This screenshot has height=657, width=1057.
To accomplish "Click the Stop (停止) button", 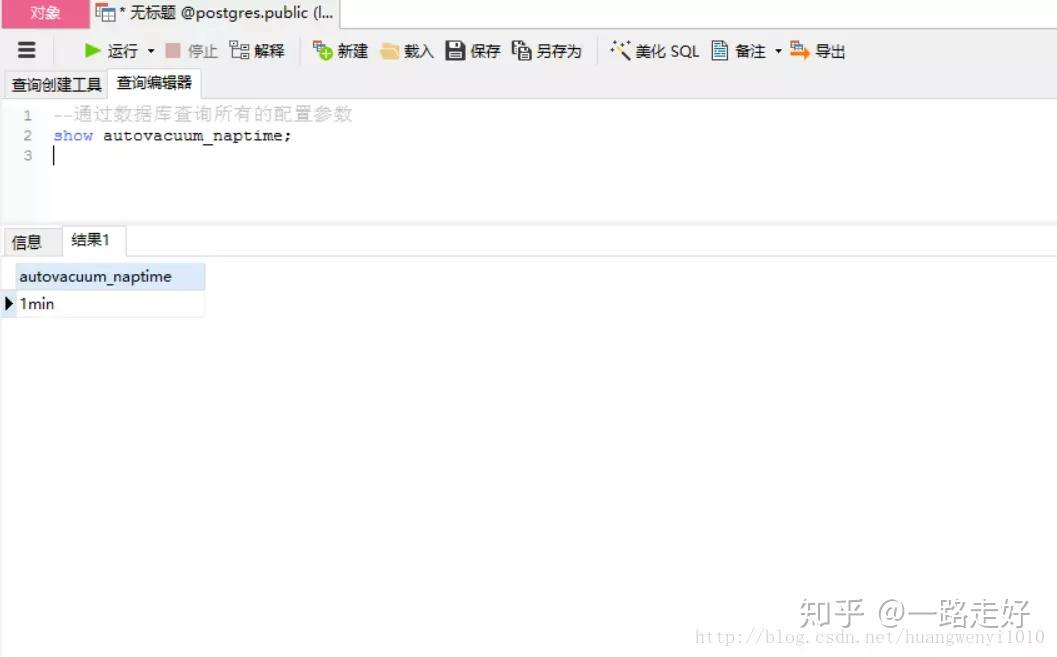I will [191, 51].
